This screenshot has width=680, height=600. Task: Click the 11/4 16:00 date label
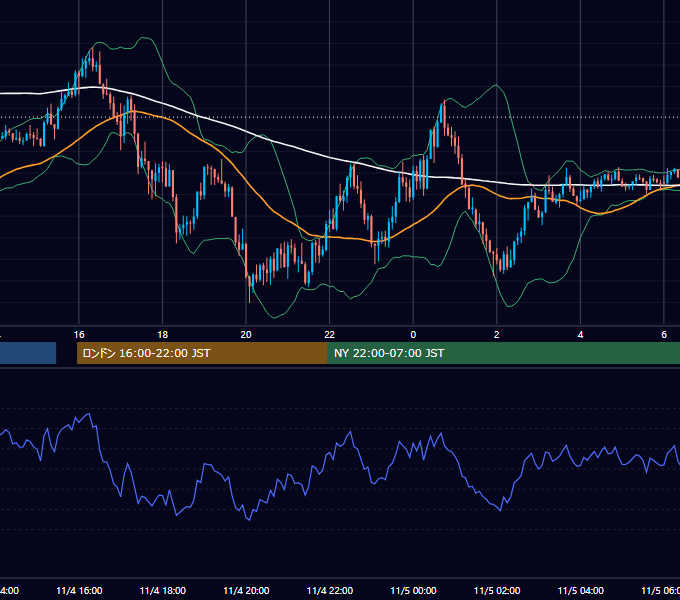(x=79, y=591)
